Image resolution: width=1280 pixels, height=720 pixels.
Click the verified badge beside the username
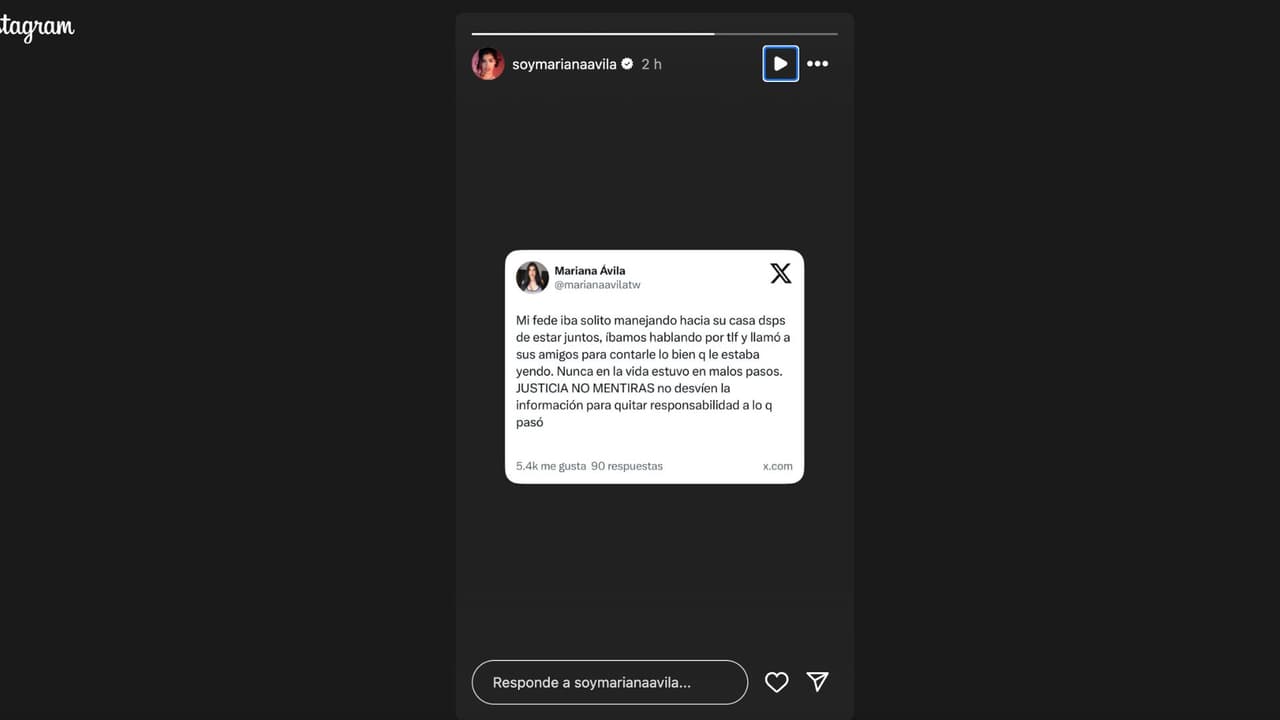[627, 64]
